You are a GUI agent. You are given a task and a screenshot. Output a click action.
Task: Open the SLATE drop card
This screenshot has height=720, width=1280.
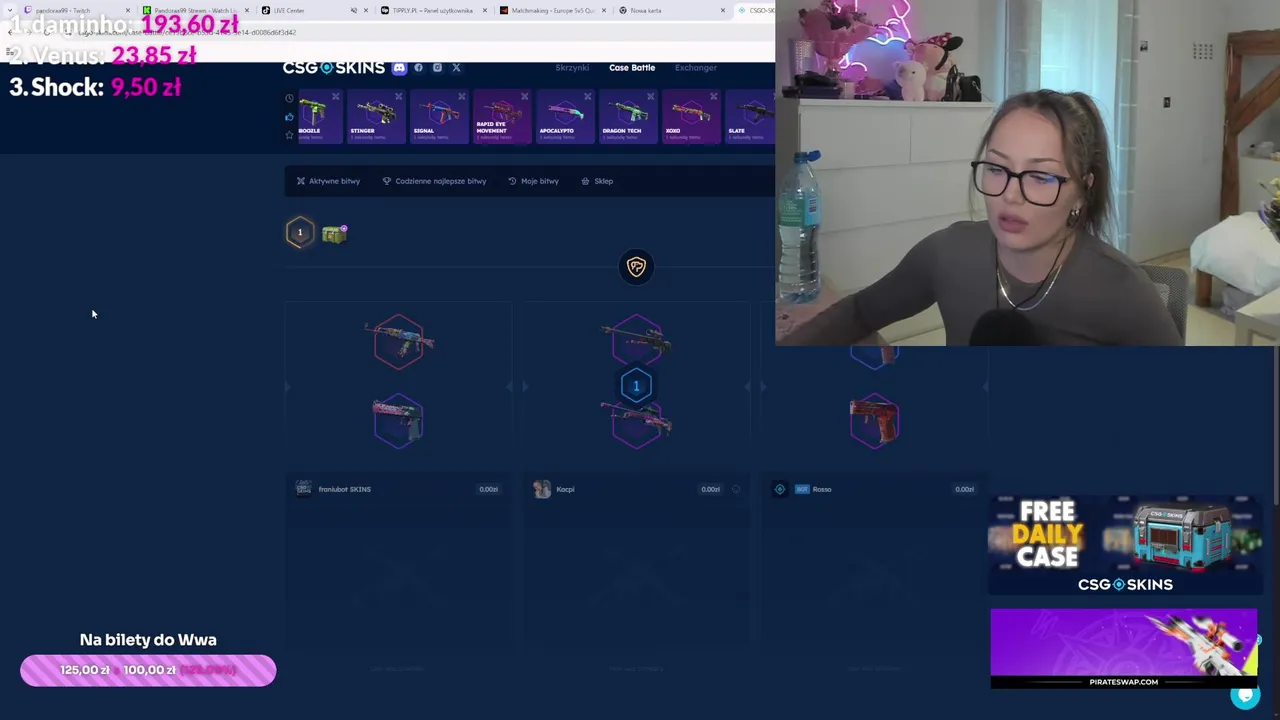pos(750,117)
